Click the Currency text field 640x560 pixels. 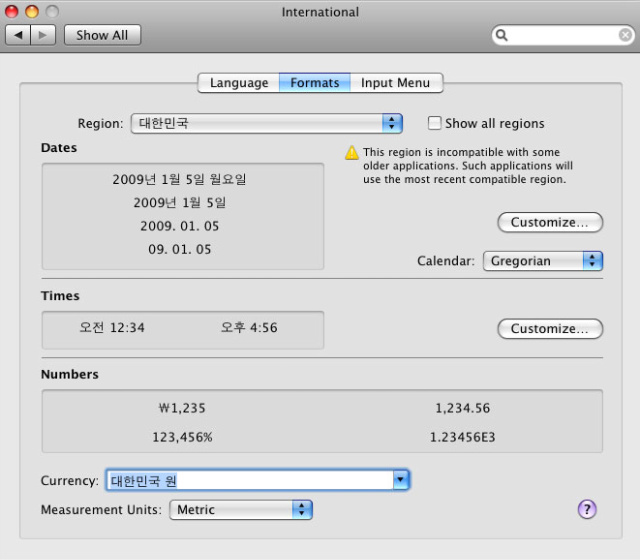click(250, 480)
